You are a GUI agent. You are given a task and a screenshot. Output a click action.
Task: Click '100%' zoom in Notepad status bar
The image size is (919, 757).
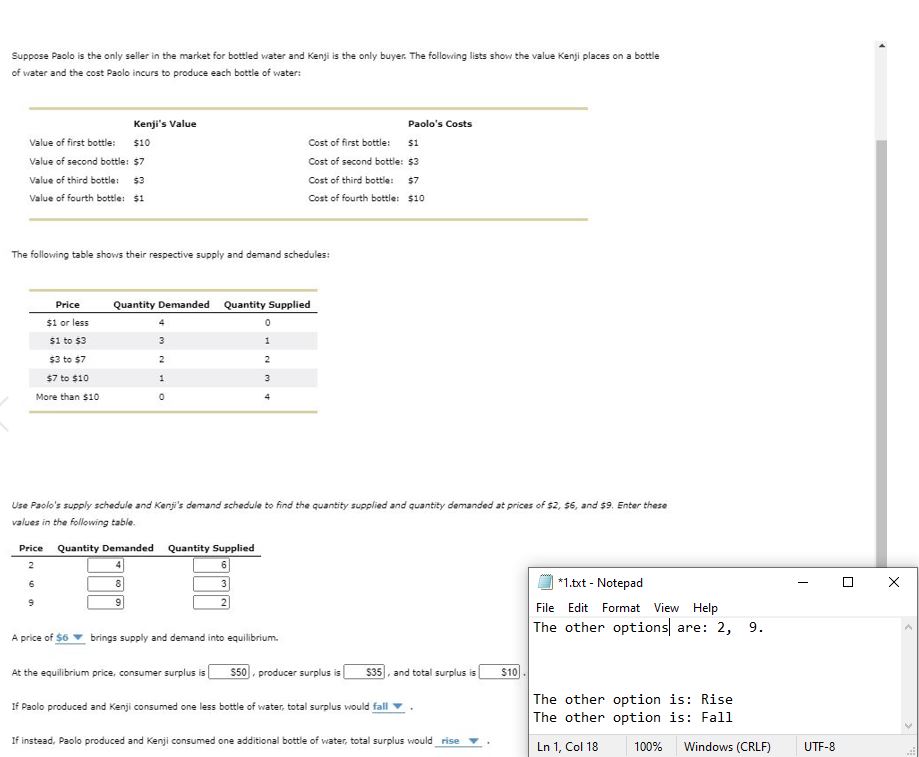point(648,747)
